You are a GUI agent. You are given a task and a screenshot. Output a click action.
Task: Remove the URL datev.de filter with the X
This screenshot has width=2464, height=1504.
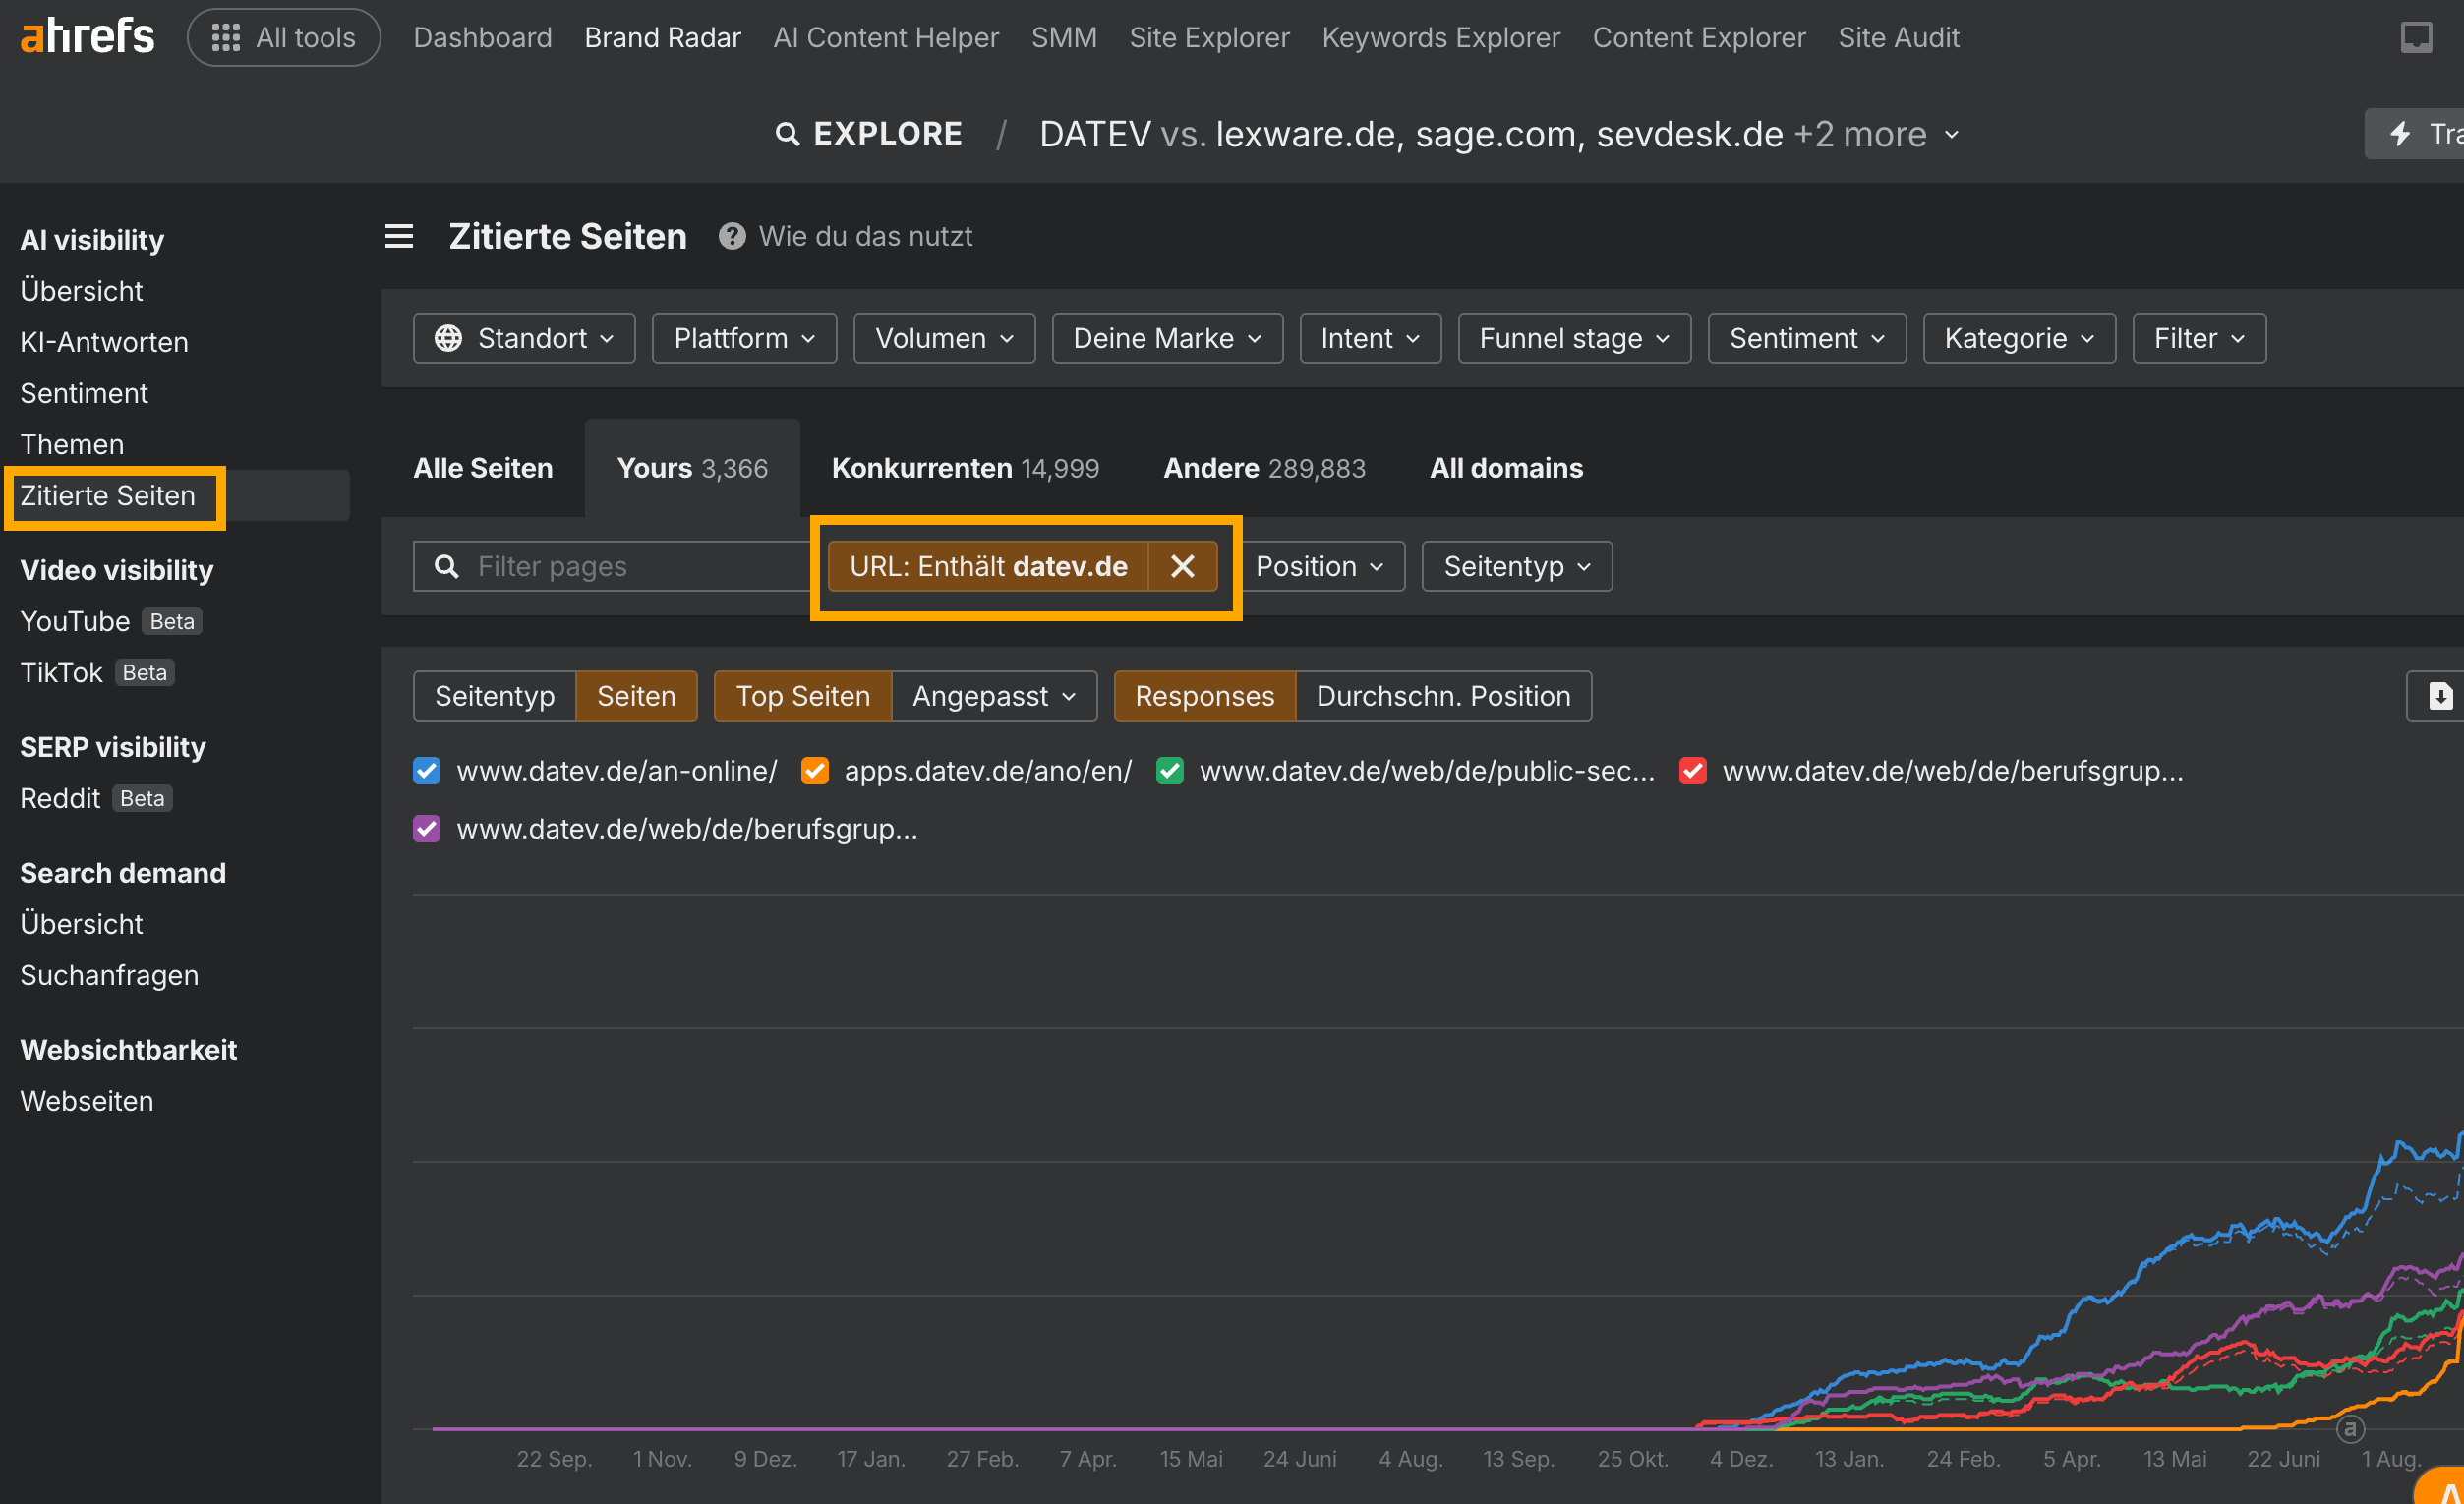pyautogui.click(x=1182, y=567)
